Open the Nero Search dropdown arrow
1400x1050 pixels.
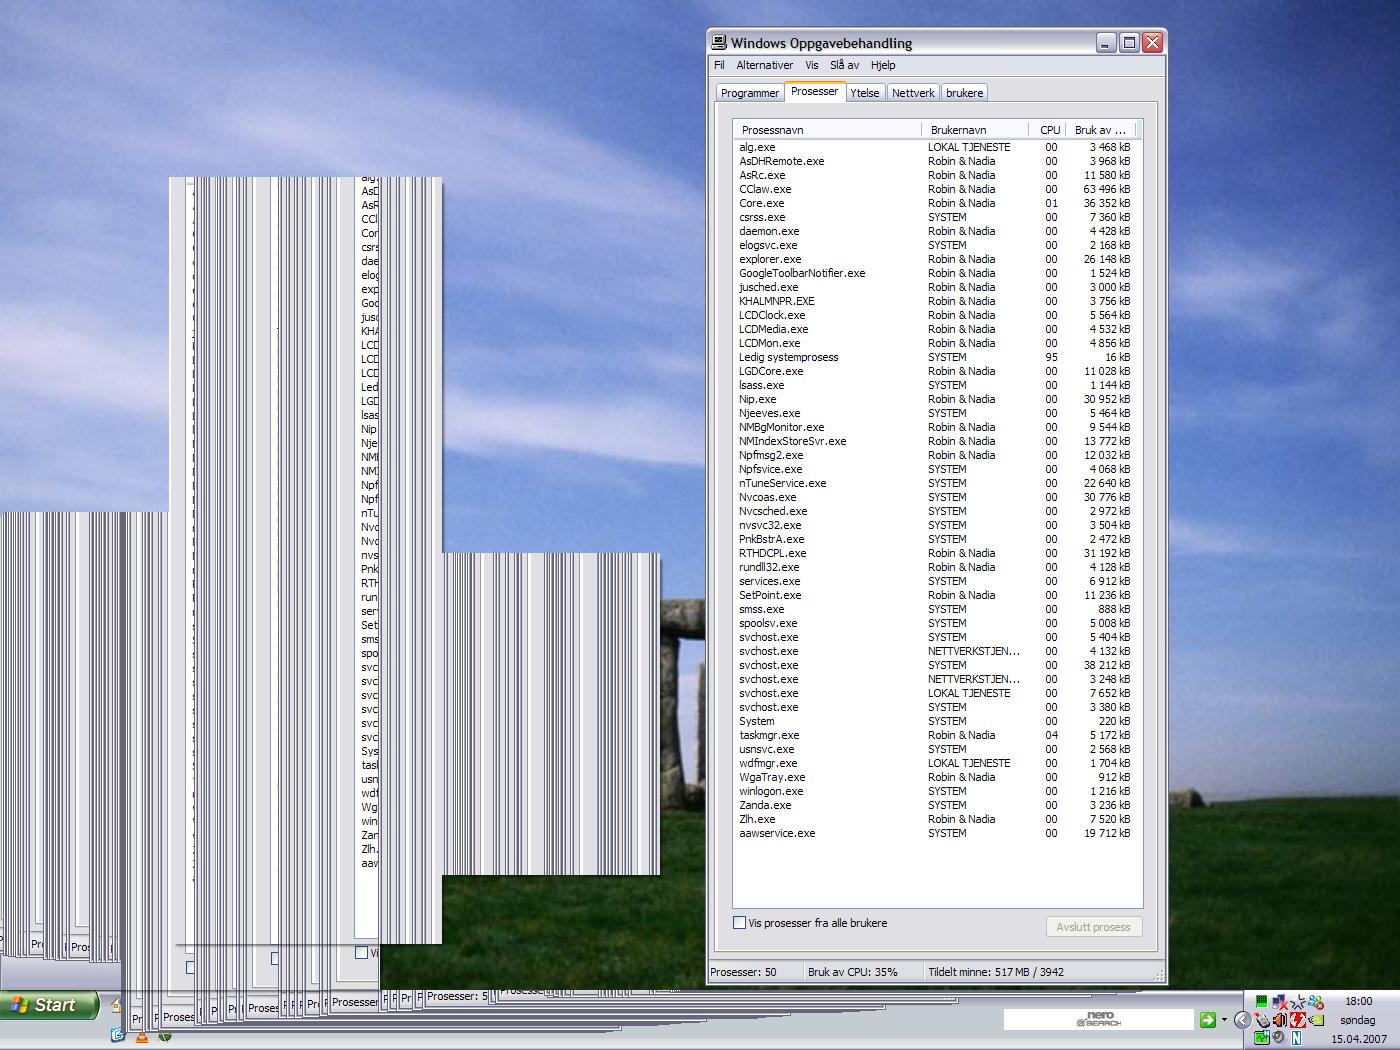coord(1224,1020)
